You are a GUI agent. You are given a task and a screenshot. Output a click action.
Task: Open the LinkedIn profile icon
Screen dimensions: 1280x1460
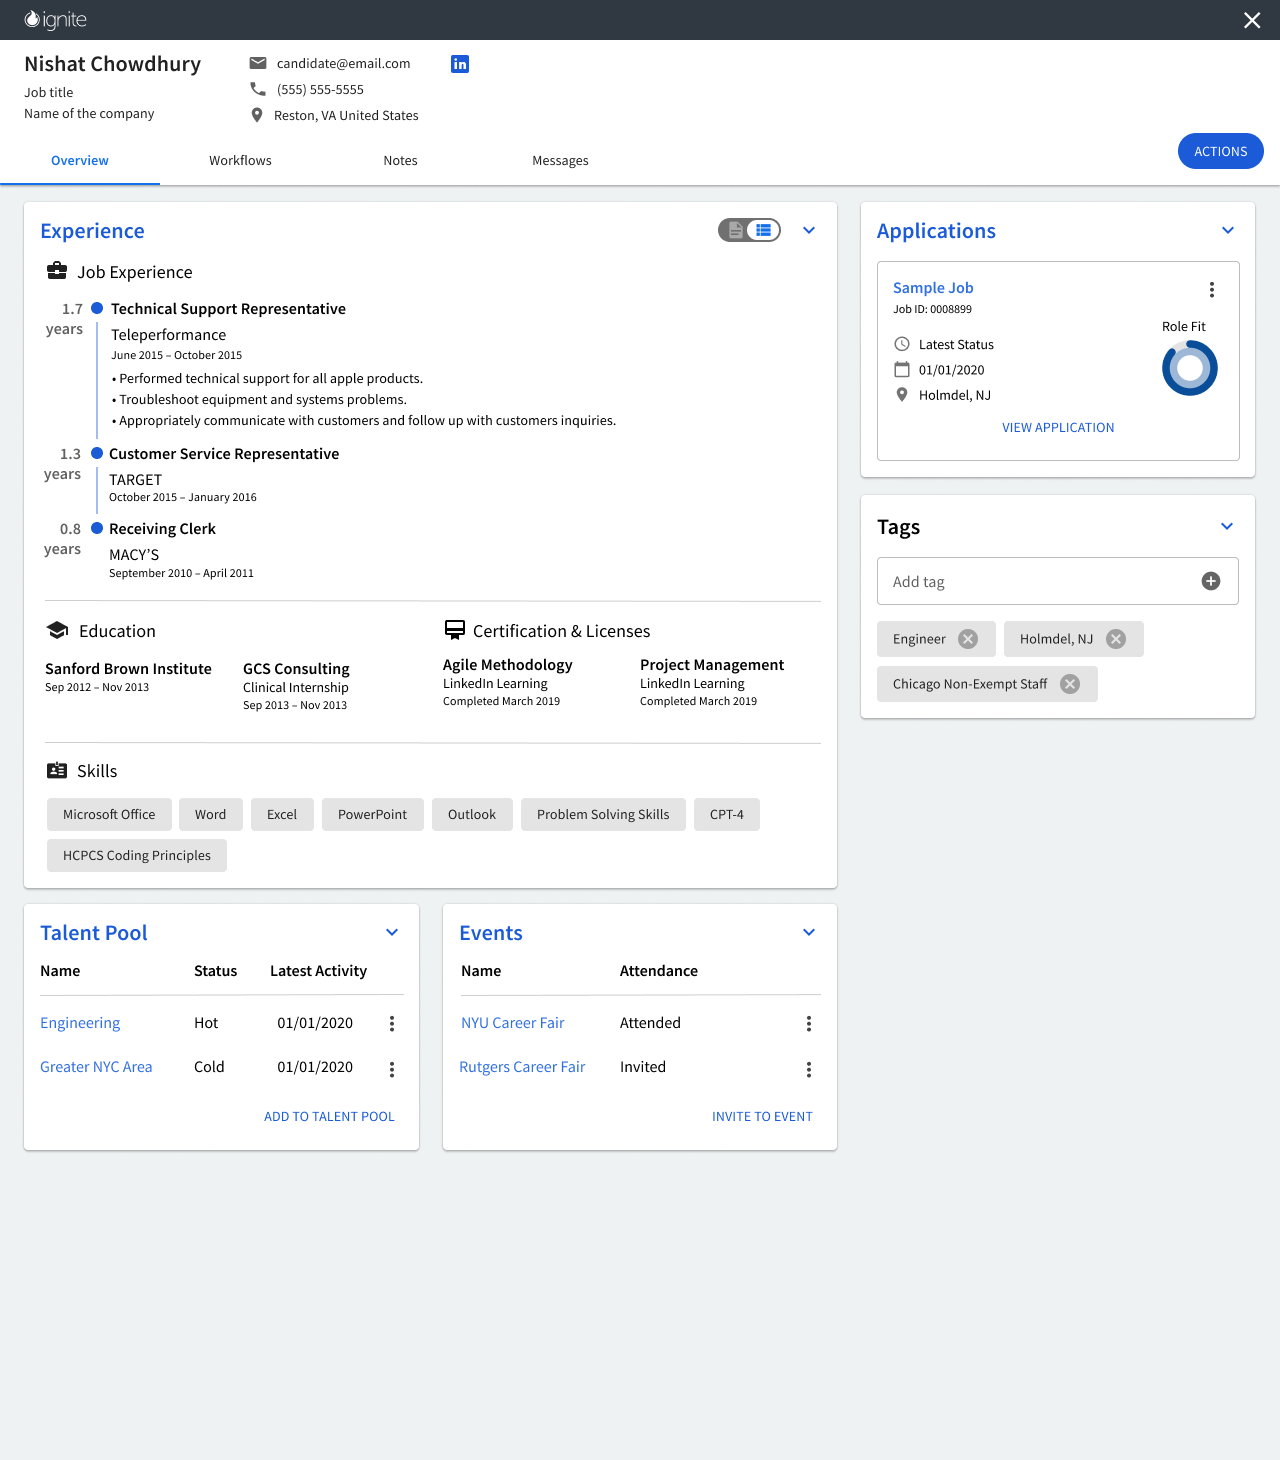pyautogui.click(x=460, y=64)
